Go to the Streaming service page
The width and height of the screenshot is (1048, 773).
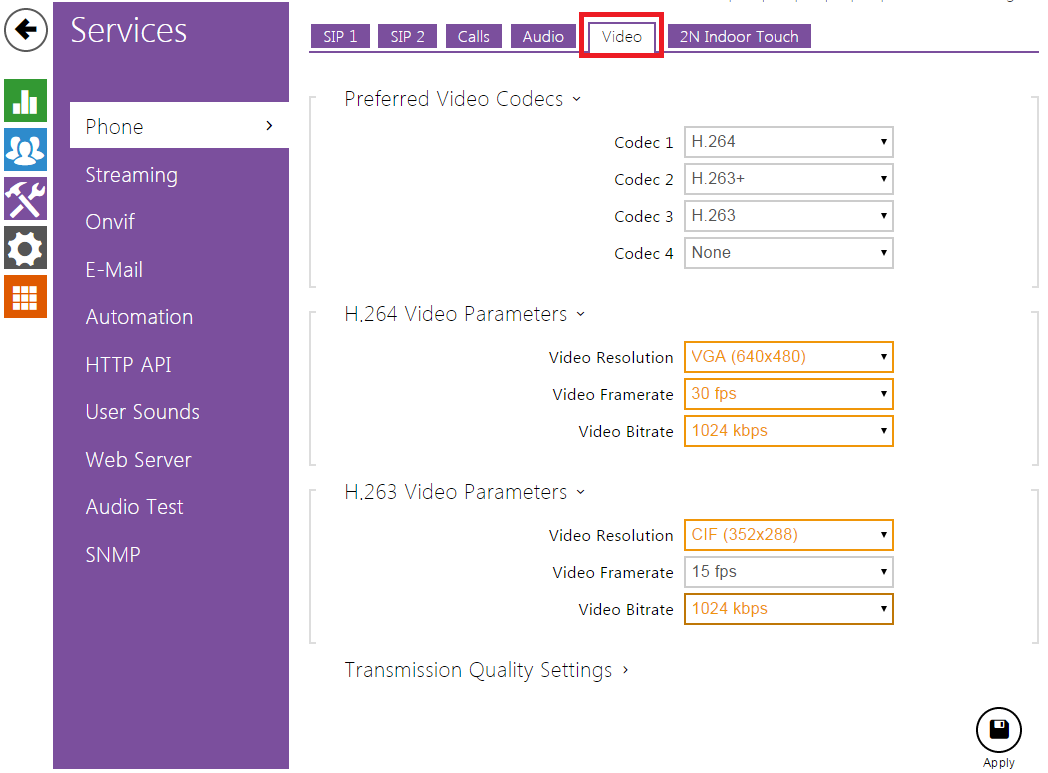pyautogui.click(x=131, y=175)
